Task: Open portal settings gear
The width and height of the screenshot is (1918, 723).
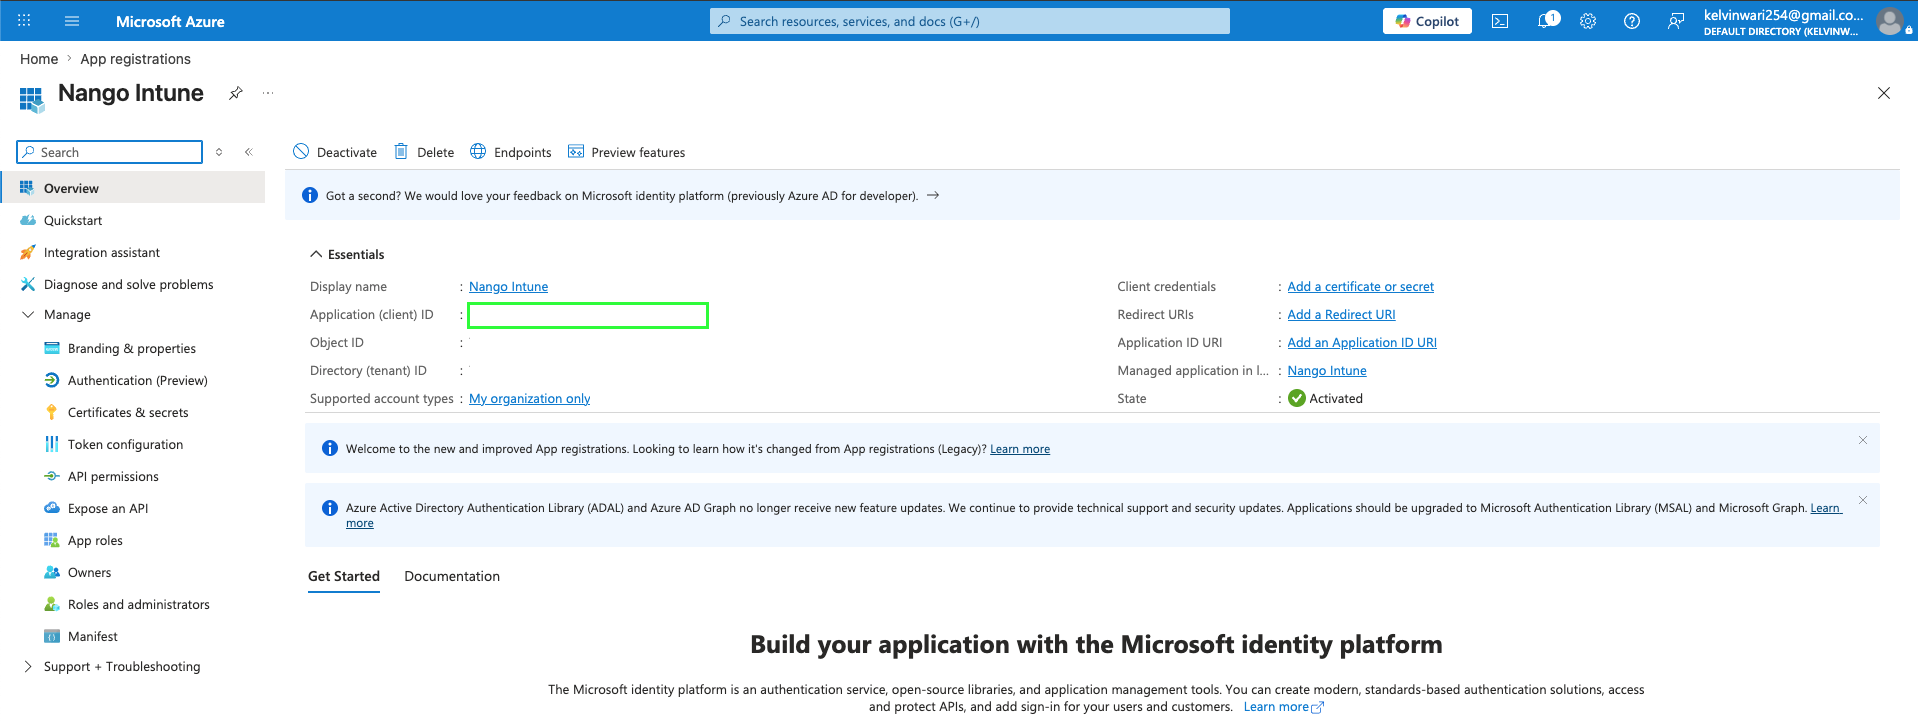Action: point(1588,21)
